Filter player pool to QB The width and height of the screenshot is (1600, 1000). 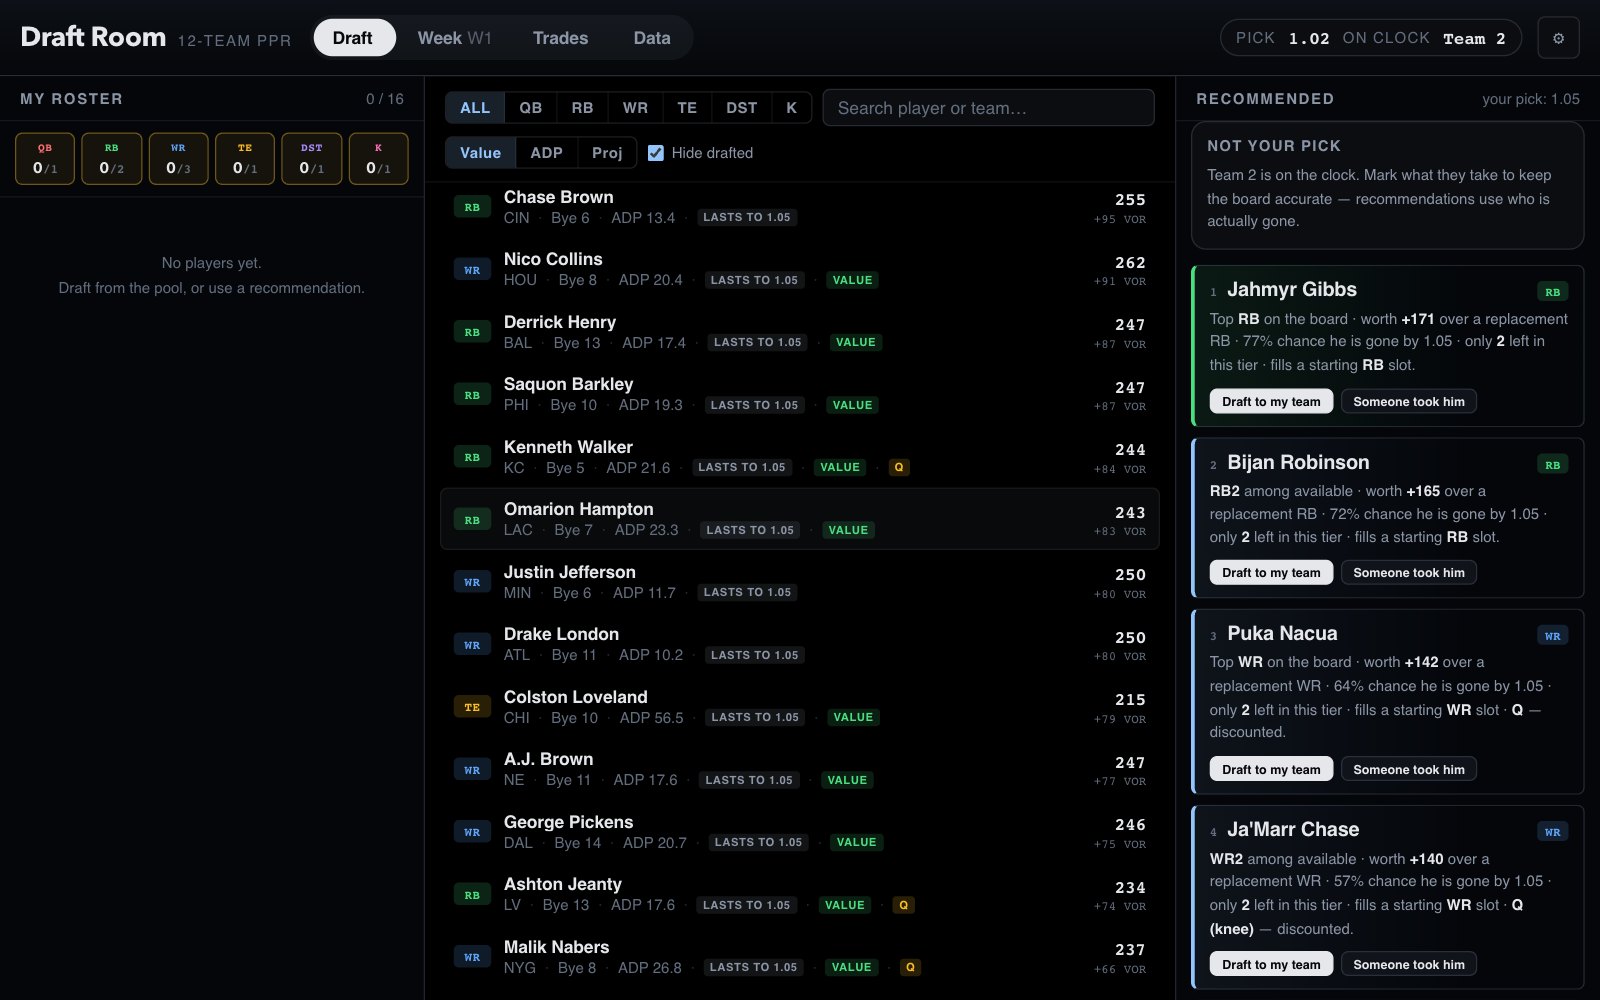531,108
